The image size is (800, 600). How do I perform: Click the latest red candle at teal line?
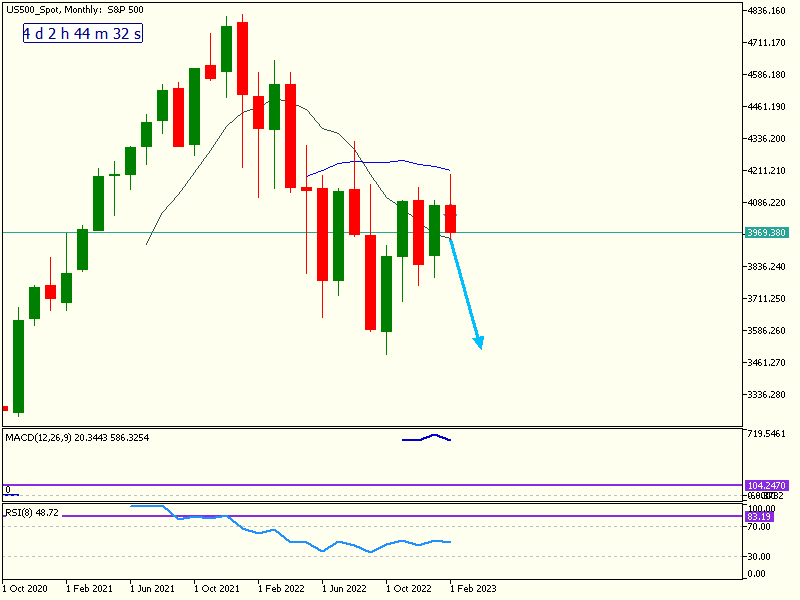[x=451, y=219]
